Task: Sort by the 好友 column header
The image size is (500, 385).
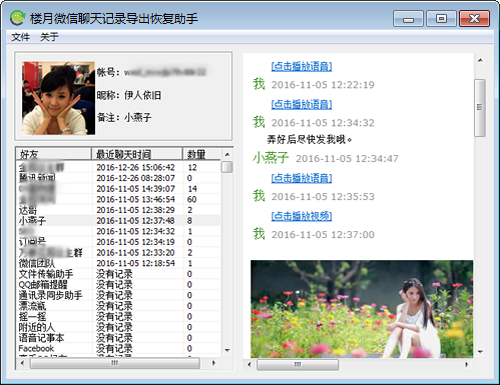Action: [53, 154]
